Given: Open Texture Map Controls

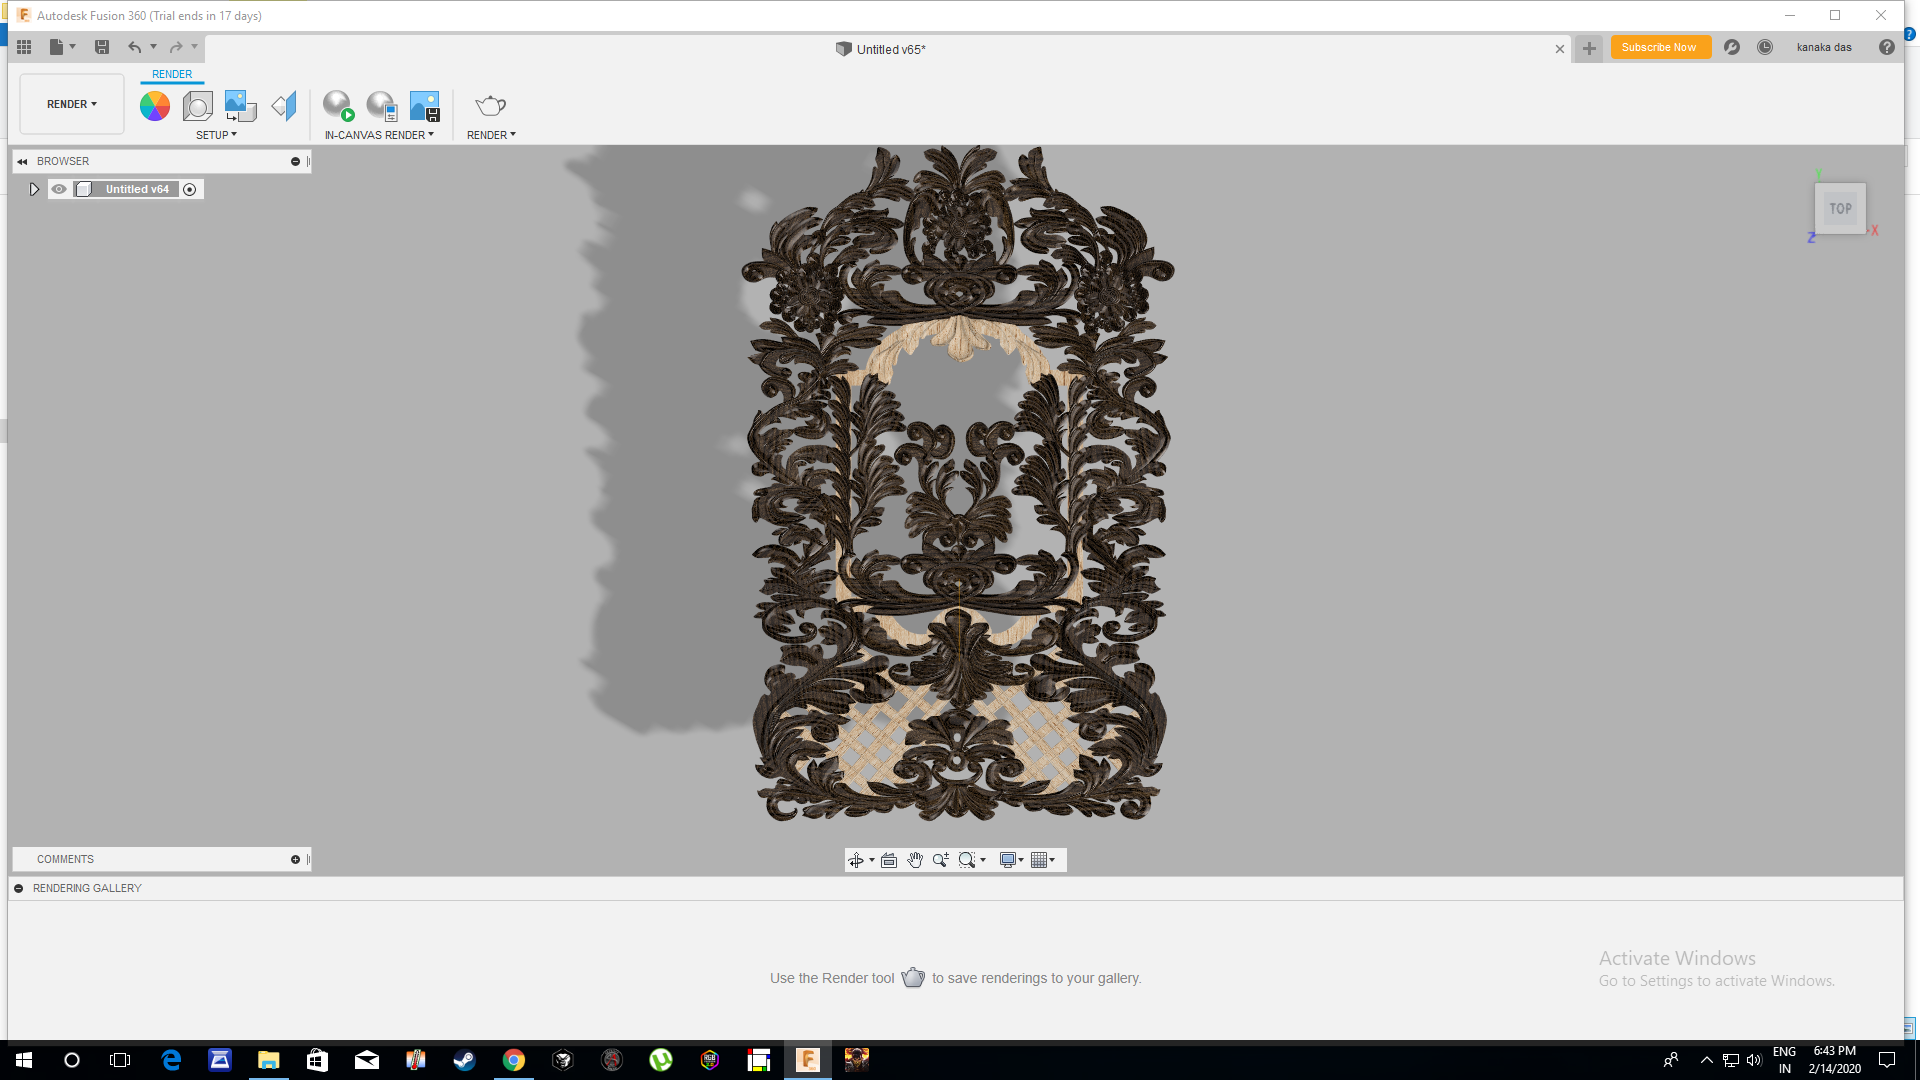Looking at the screenshot, I should (239, 105).
